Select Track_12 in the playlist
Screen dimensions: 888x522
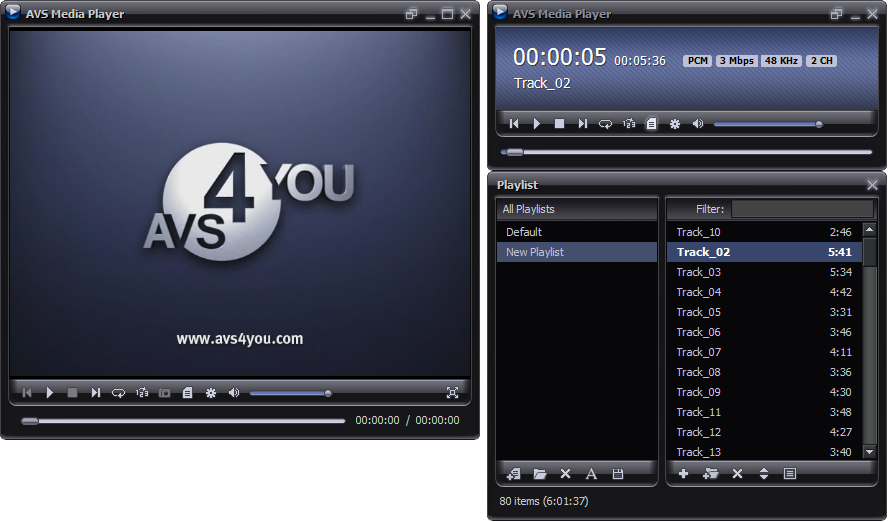(x=764, y=432)
